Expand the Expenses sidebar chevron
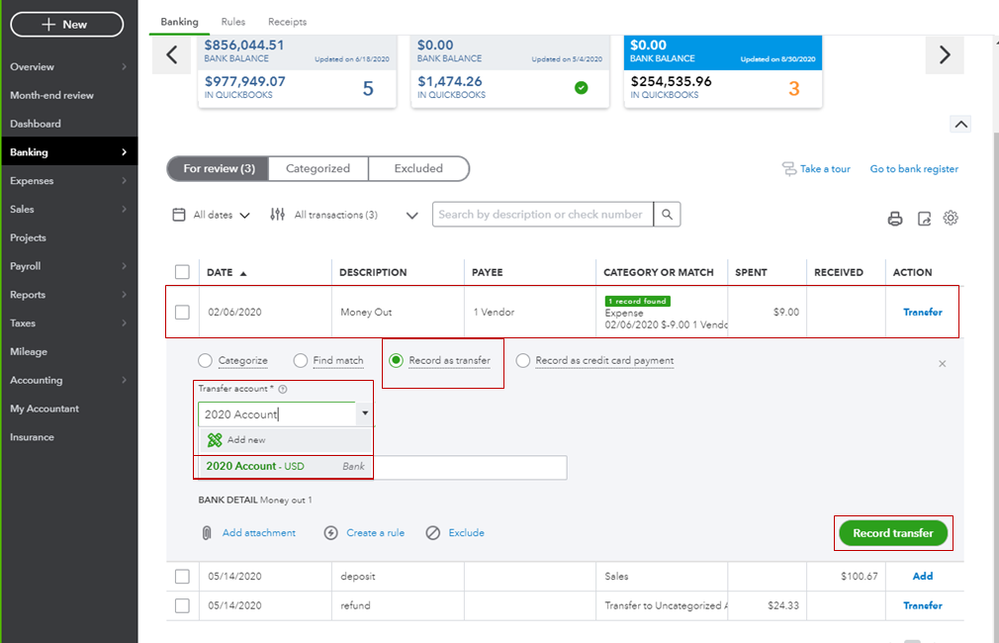This screenshot has height=643, width=999. [124, 181]
